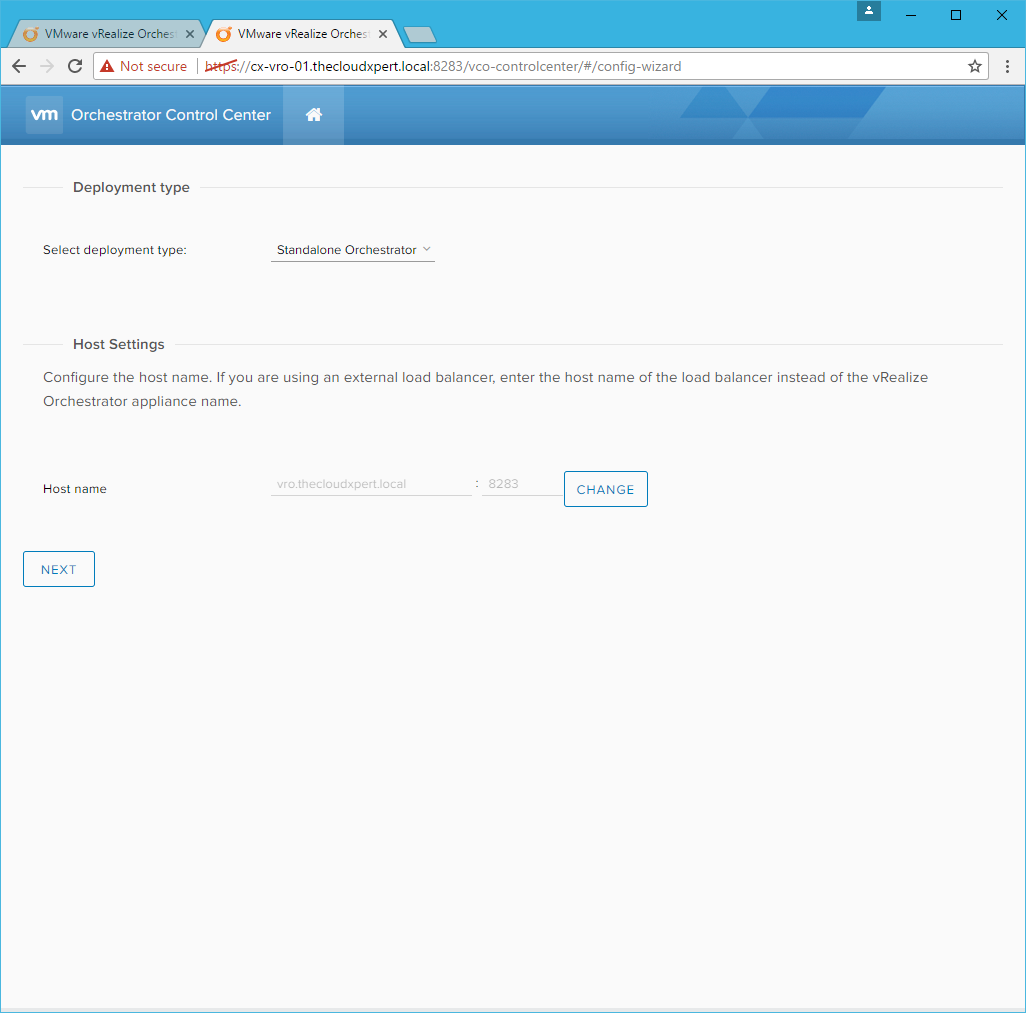Image resolution: width=1026 pixels, height=1013 pixels.
Task: Select the second VMware vRealize Orchestrator tab
Action: pos(300,34)
